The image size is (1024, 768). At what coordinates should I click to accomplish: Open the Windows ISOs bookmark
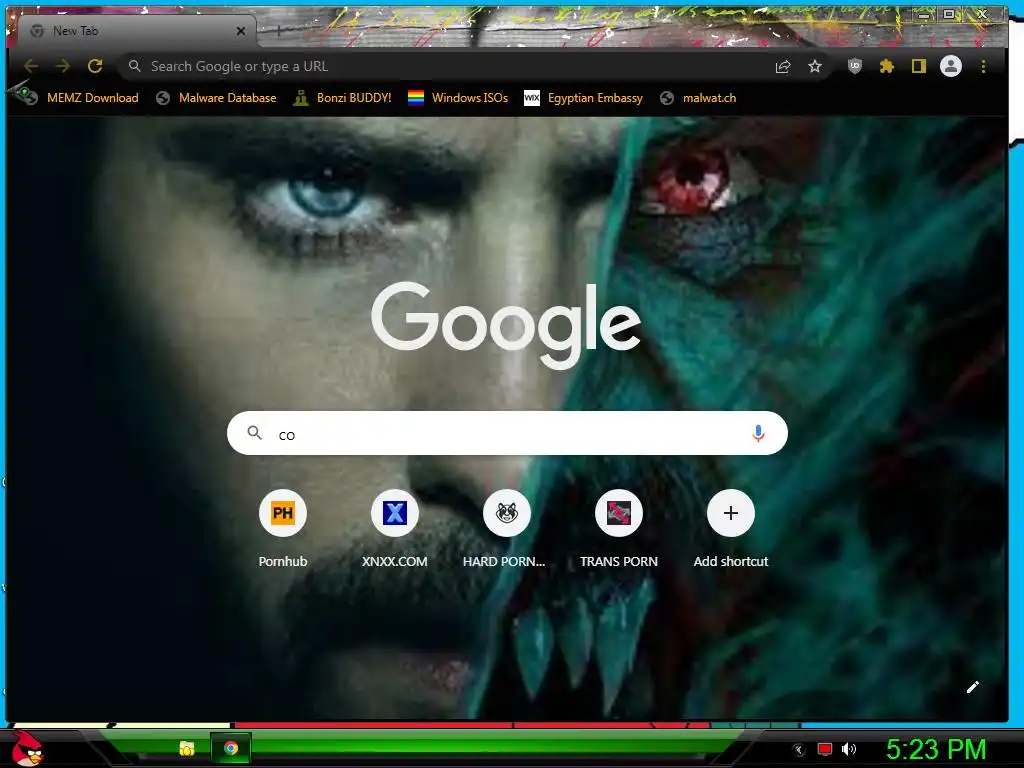coord(458,98)
